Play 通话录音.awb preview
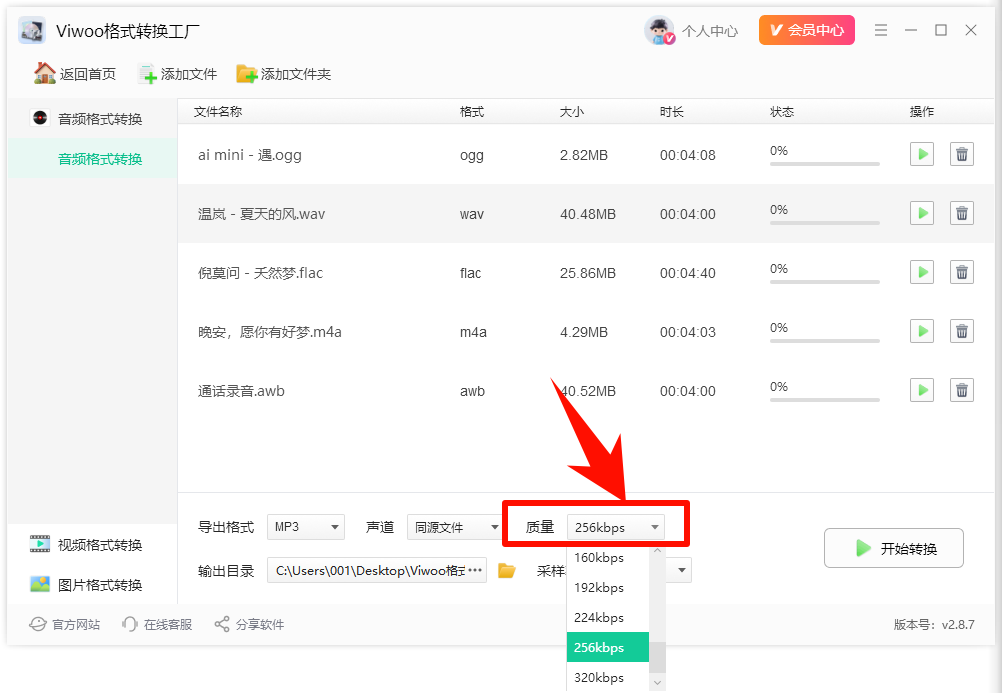 (x=921, y=390)
